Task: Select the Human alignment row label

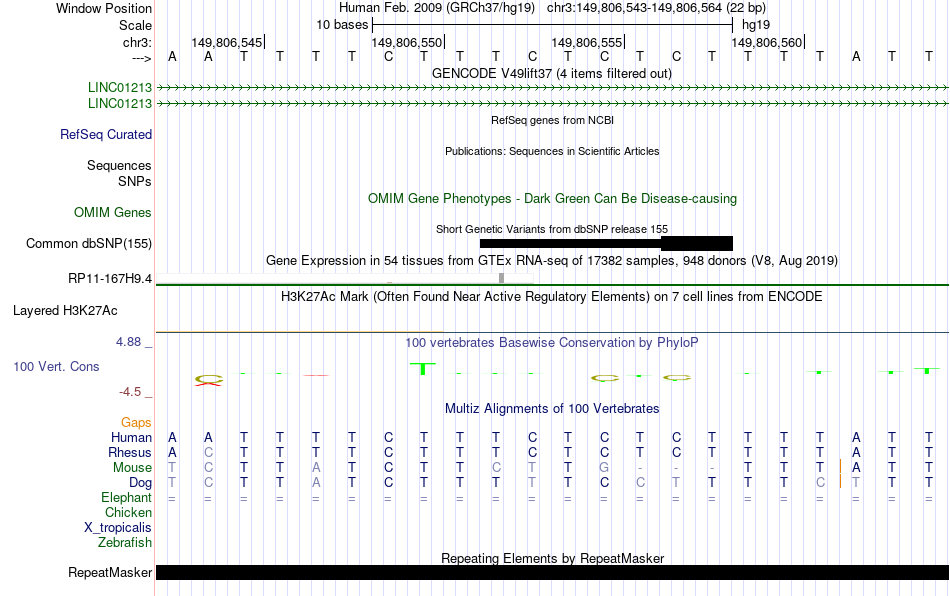Action: (131, 437)
